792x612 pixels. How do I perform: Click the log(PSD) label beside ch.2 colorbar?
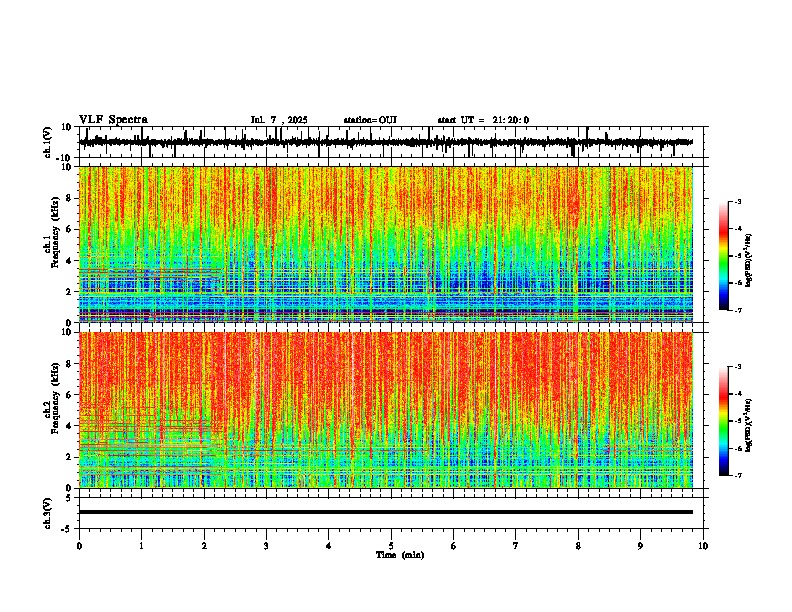pyautogui.click(x=748, y=425)
